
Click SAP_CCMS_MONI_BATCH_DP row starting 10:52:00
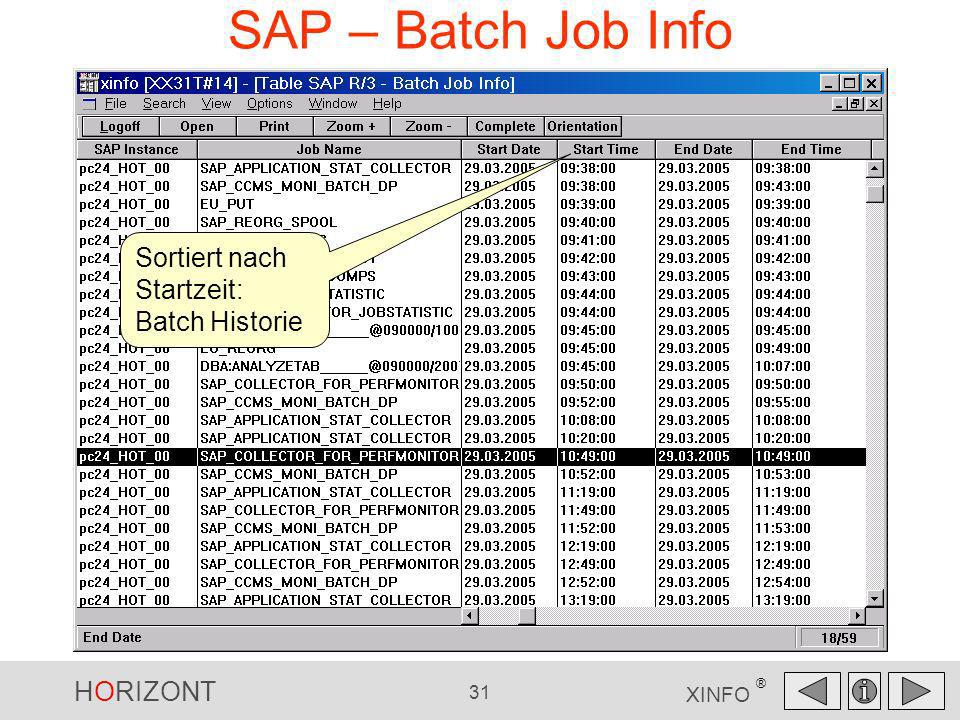[x=471, y=474]
